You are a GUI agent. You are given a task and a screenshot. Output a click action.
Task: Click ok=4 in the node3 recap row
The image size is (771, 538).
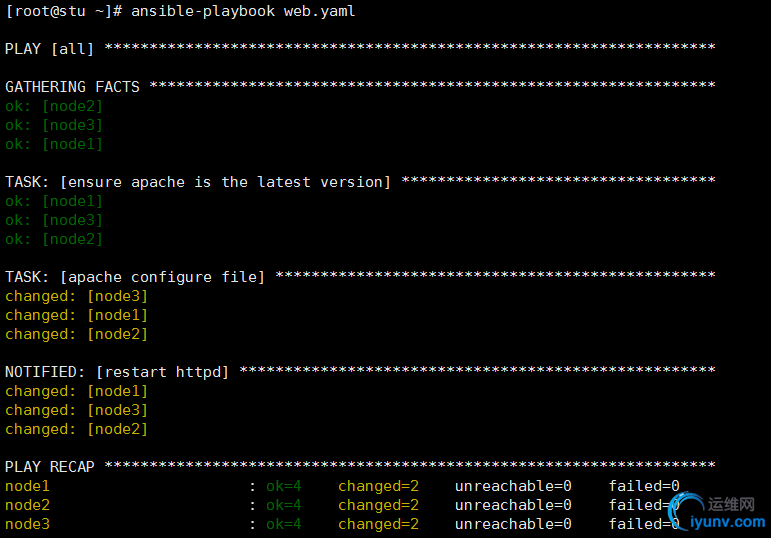pyautogui.click(x=283, y=524)
